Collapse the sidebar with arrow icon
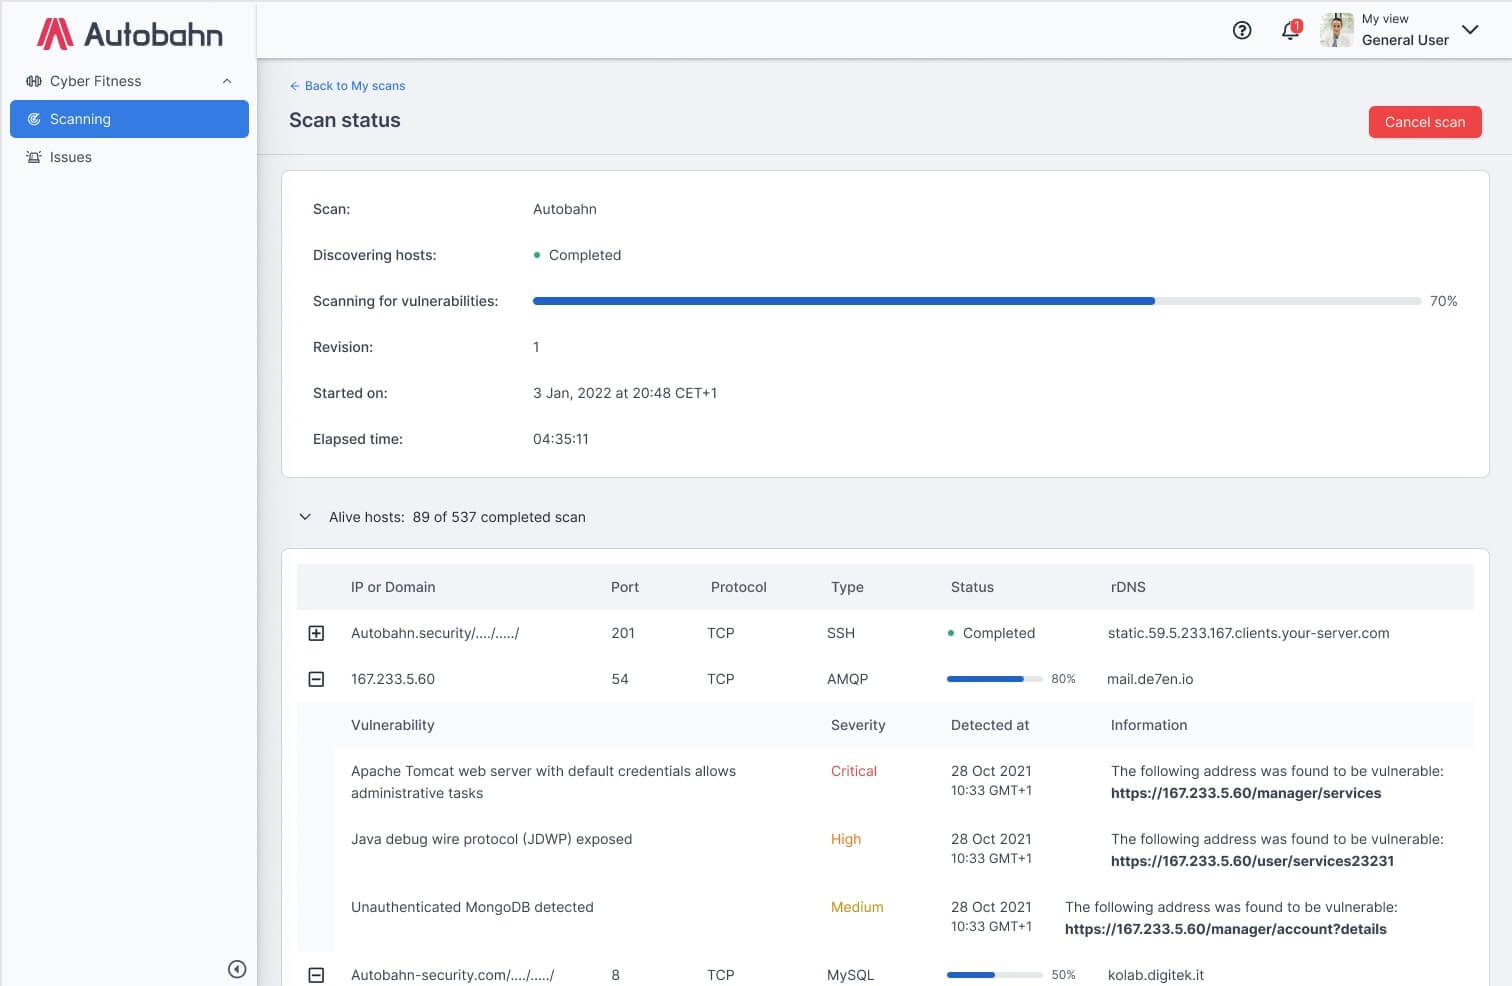Screen dimensions: 1512x986 (237, 968)
